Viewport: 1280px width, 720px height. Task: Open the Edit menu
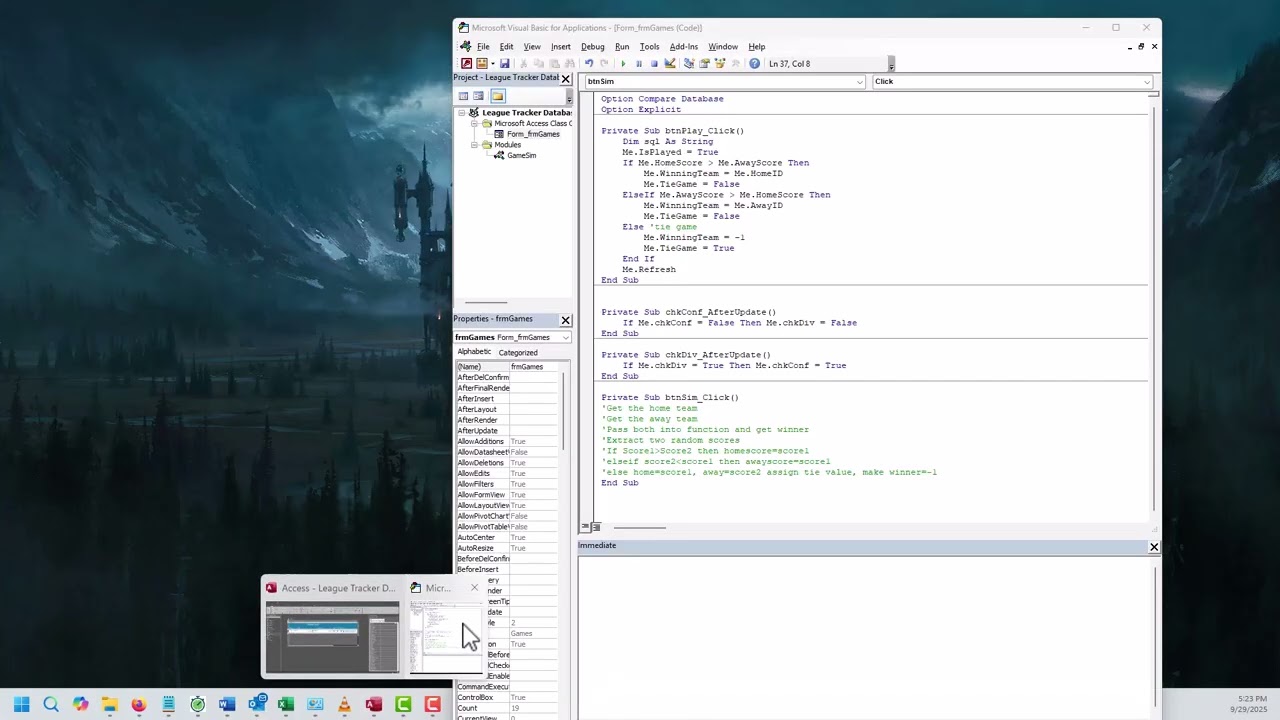click(507, 47)
